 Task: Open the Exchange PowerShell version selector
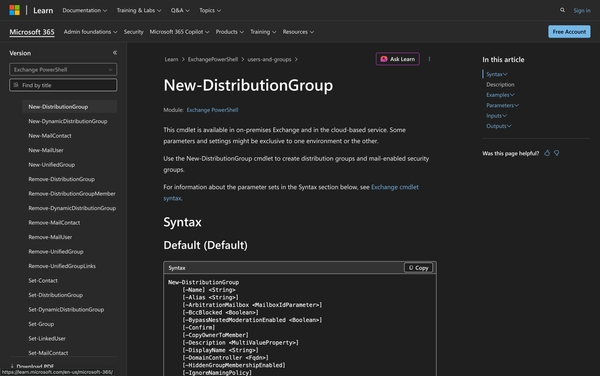click(63, 70)
